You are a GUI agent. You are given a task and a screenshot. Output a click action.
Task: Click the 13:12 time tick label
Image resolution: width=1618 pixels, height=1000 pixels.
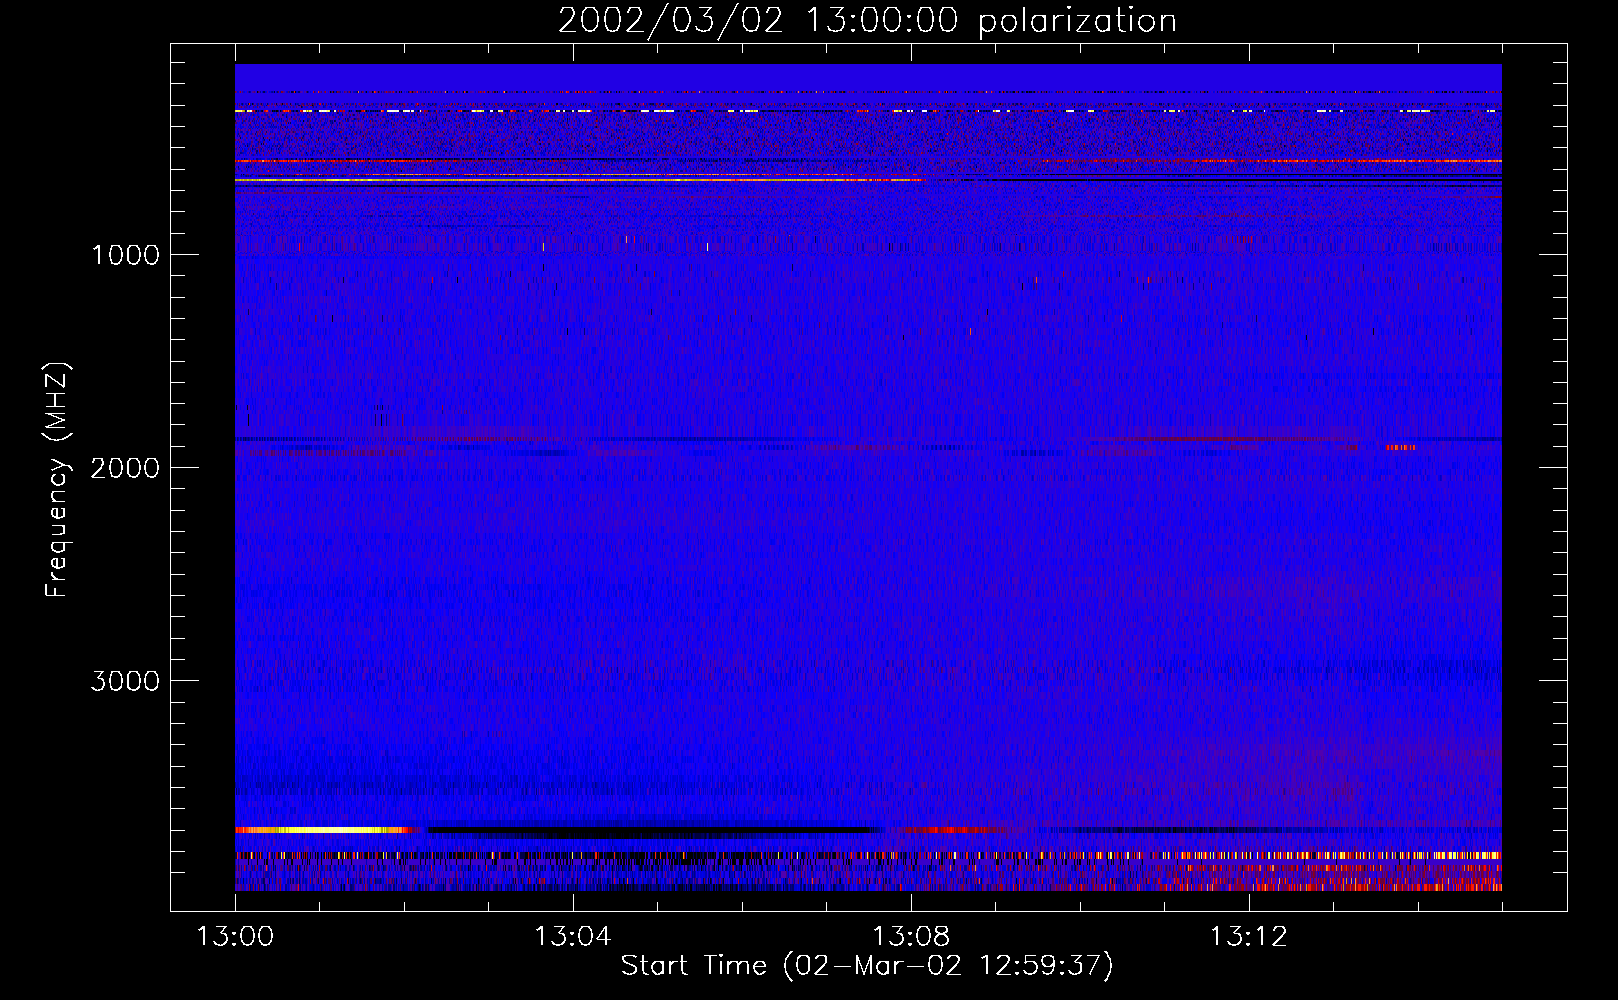pos(1248,937)
